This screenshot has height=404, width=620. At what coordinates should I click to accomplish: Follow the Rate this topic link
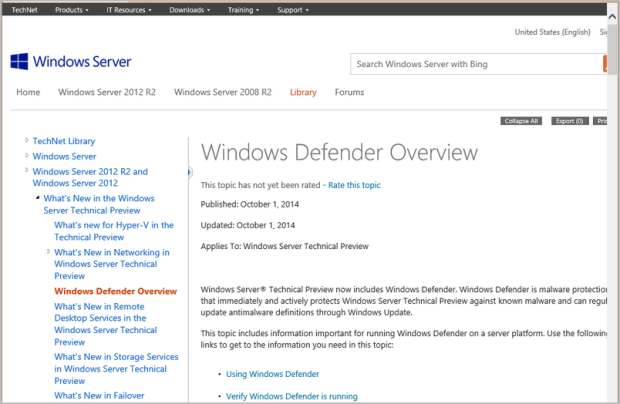[354, 185]
